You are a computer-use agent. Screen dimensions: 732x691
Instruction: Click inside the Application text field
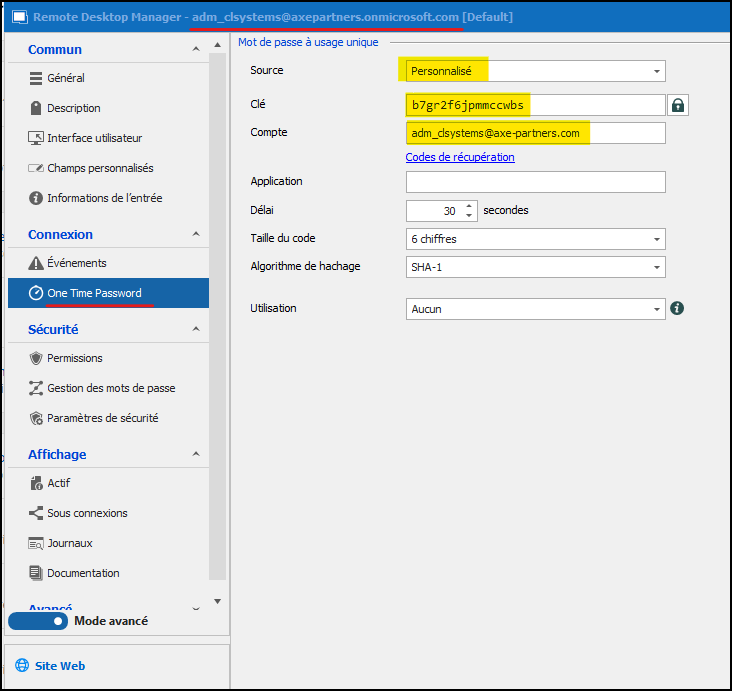coord(535,182)
